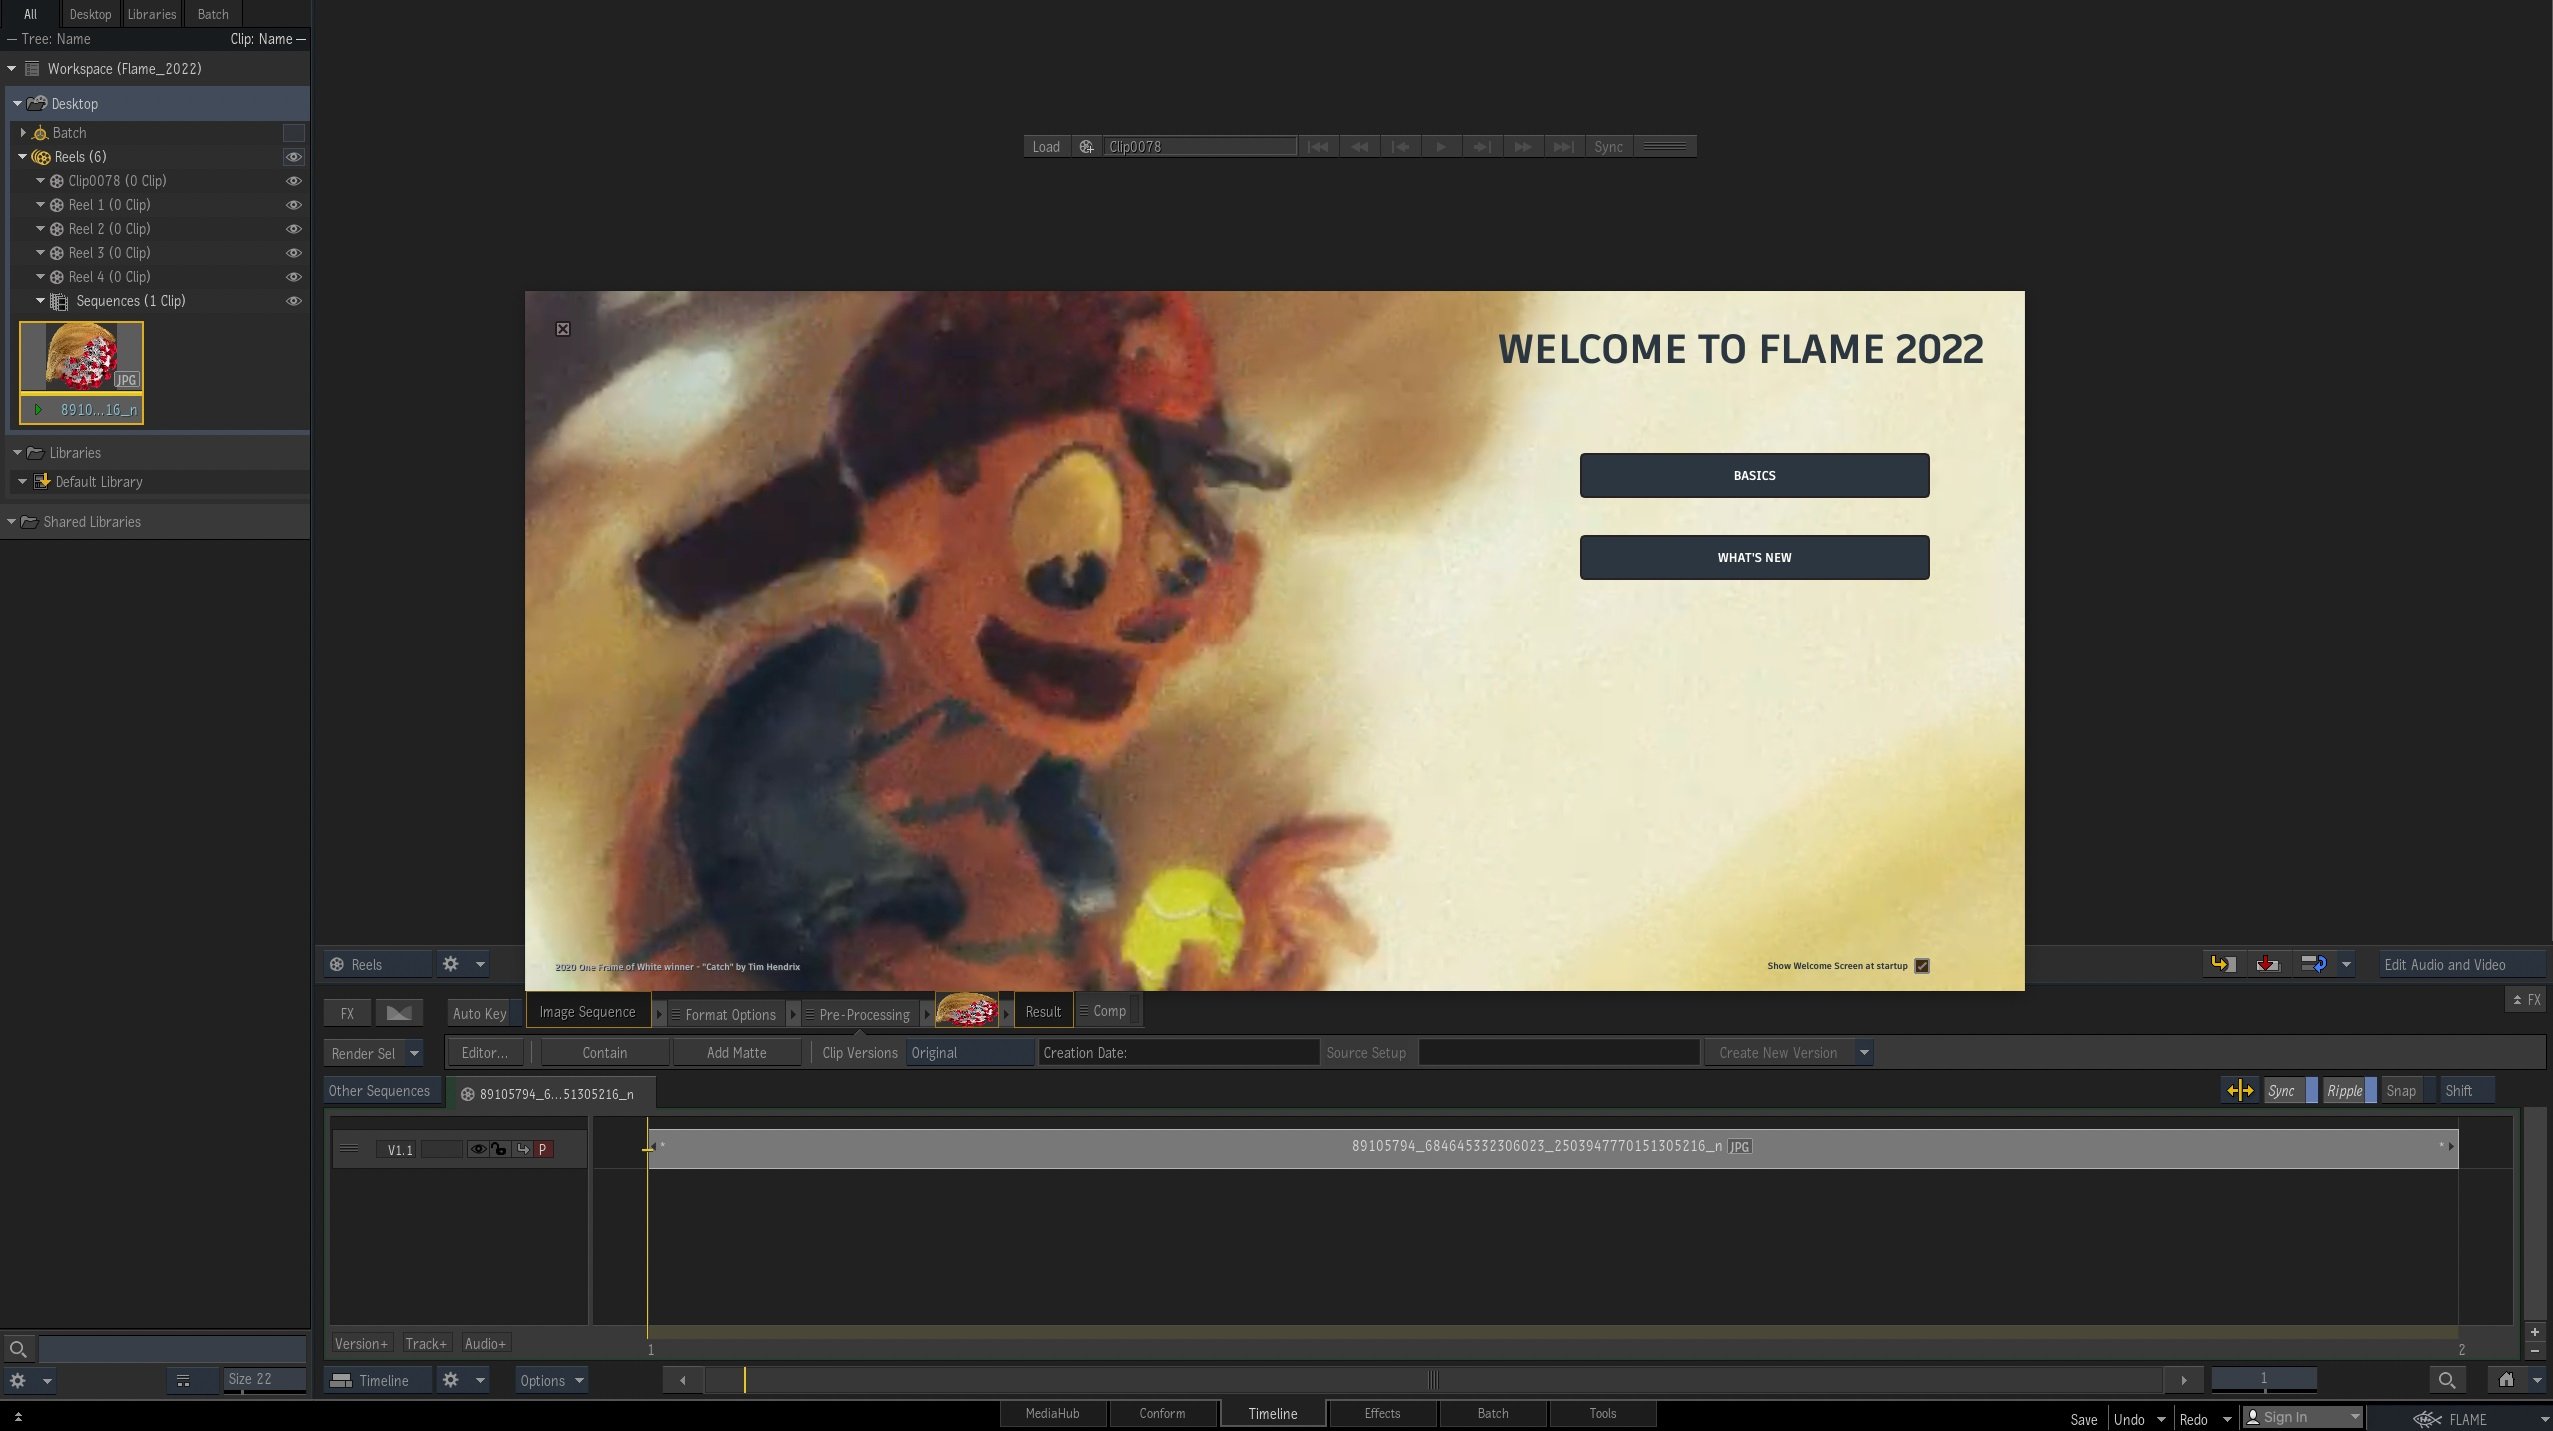
Task: Click the timeline settings gear icon
Action: click(x=451, y=1380)
